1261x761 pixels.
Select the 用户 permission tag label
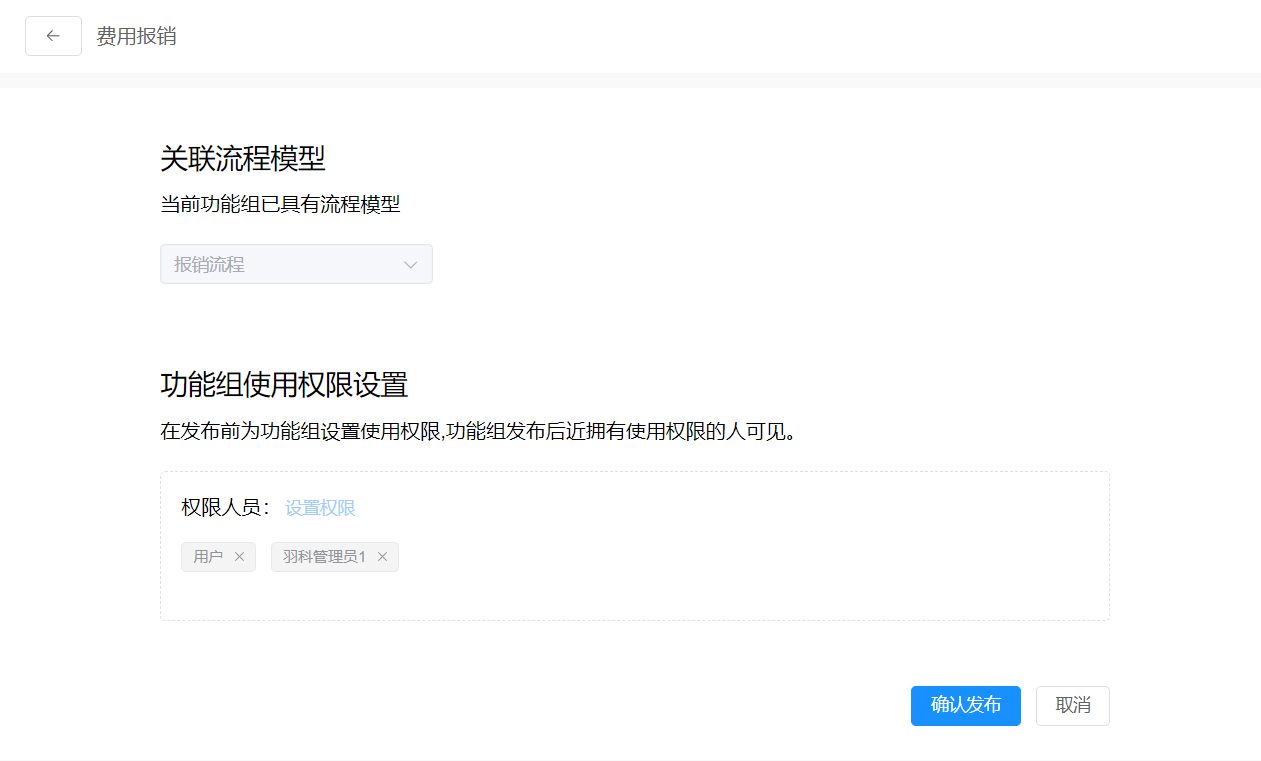pos(208,557)
